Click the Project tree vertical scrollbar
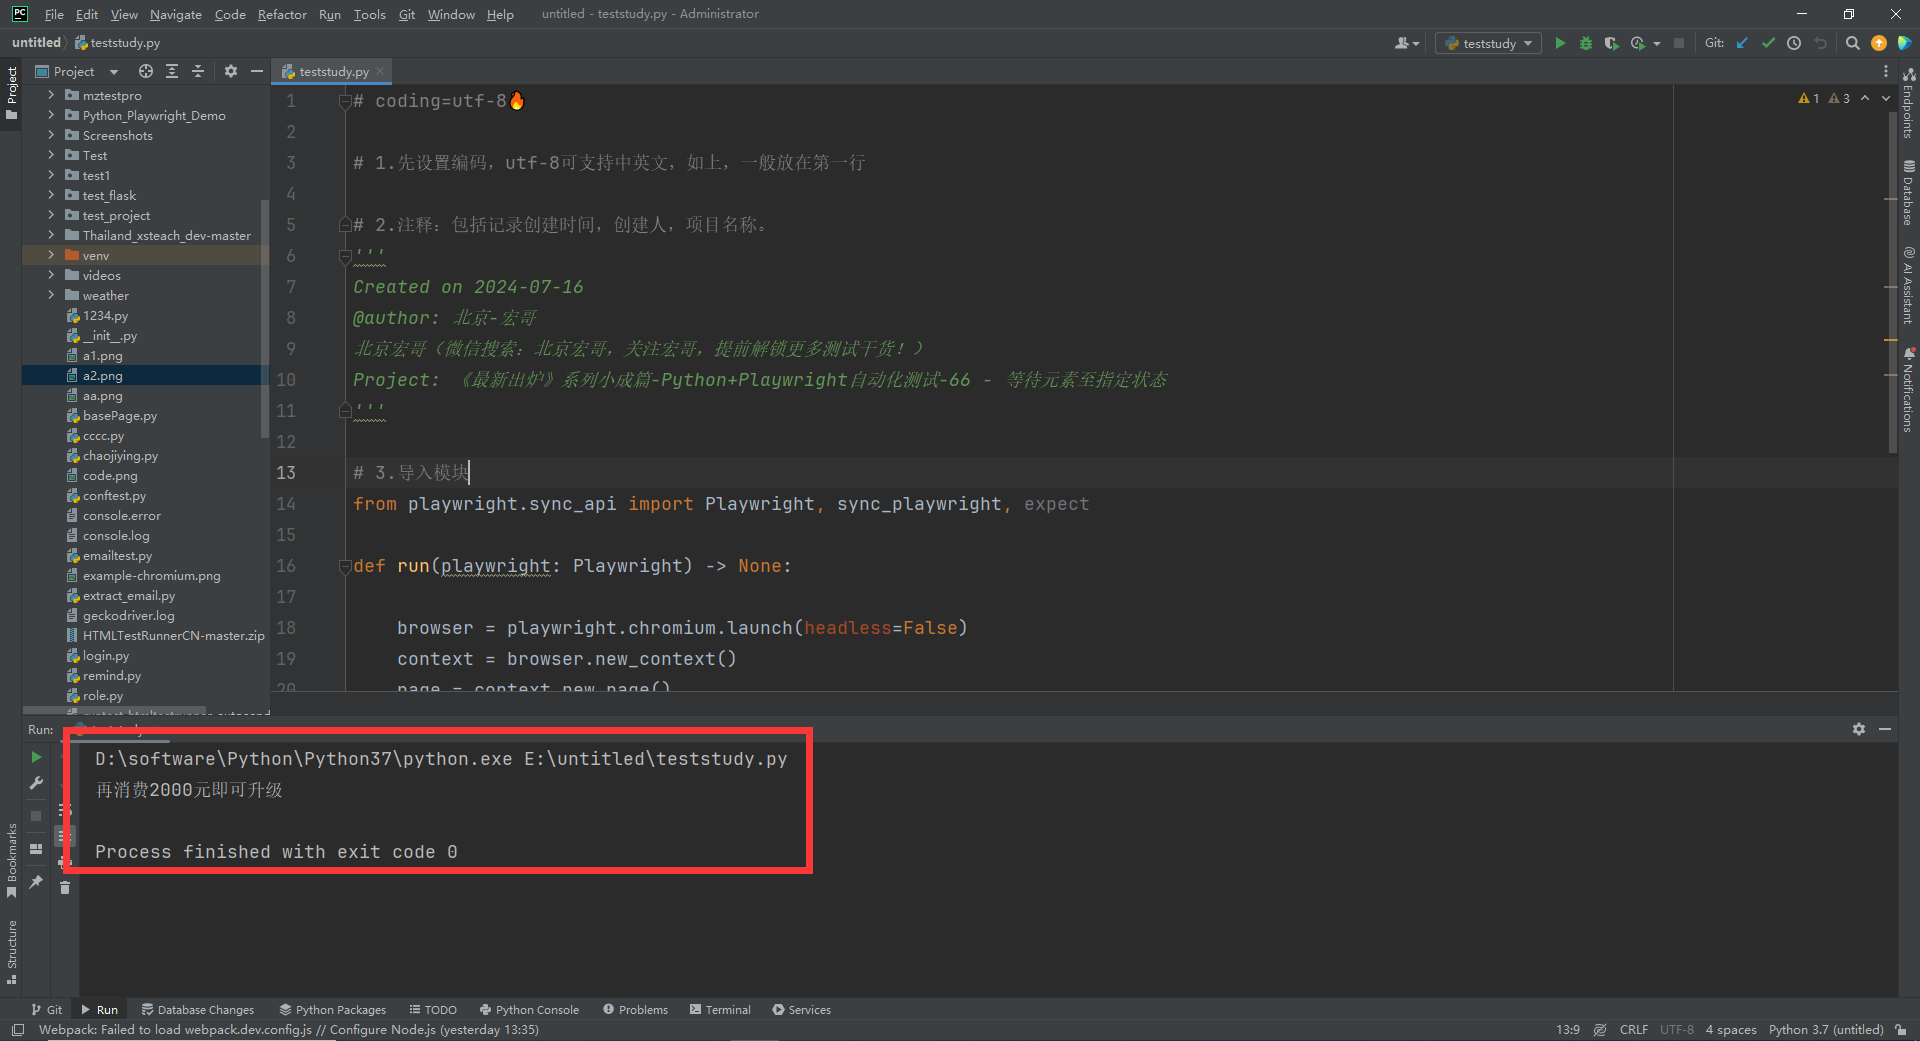The image size is (1920, 1041). click(265, 318)
